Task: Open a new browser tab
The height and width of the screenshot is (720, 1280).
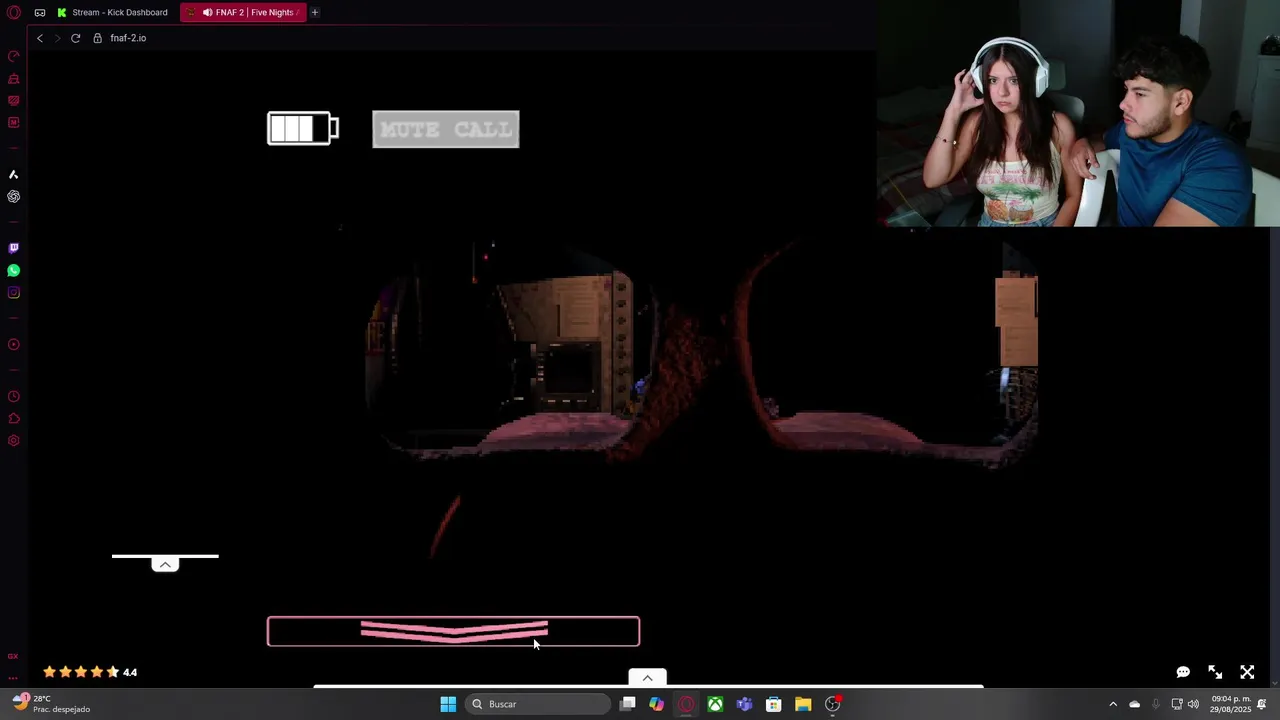Action: coord(314,12)
